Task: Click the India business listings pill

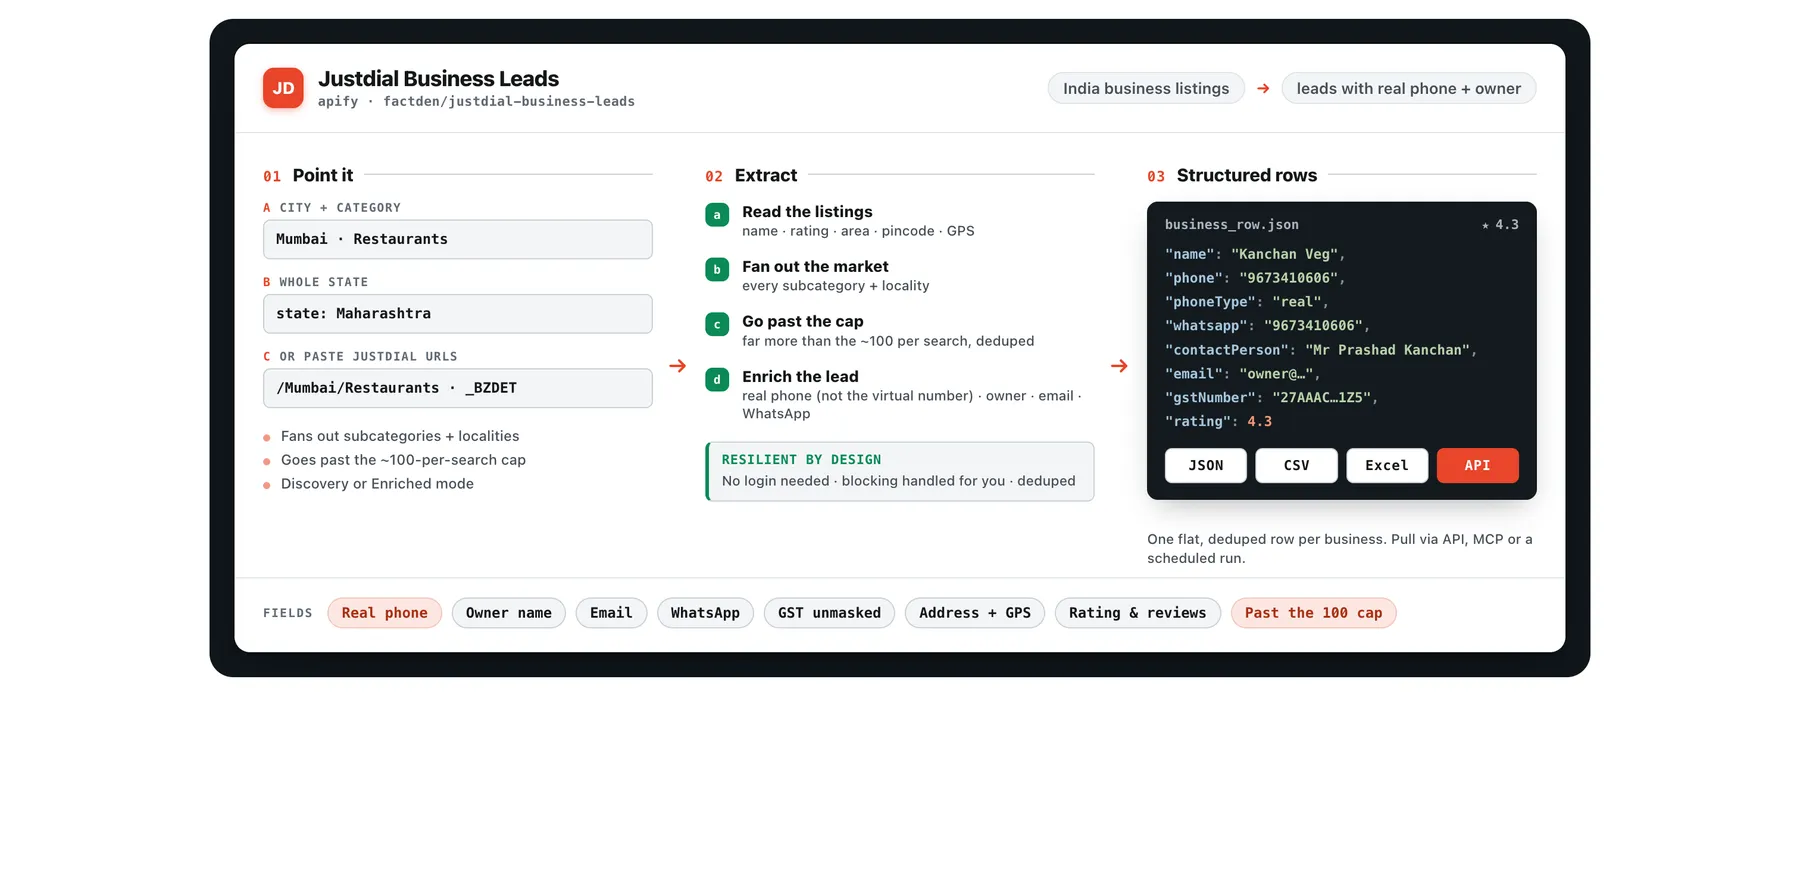Action: pos(1146,88)
